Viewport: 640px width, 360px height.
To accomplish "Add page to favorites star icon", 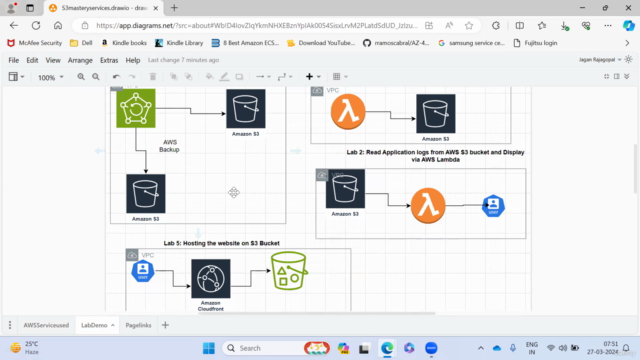I will (469, 25).
